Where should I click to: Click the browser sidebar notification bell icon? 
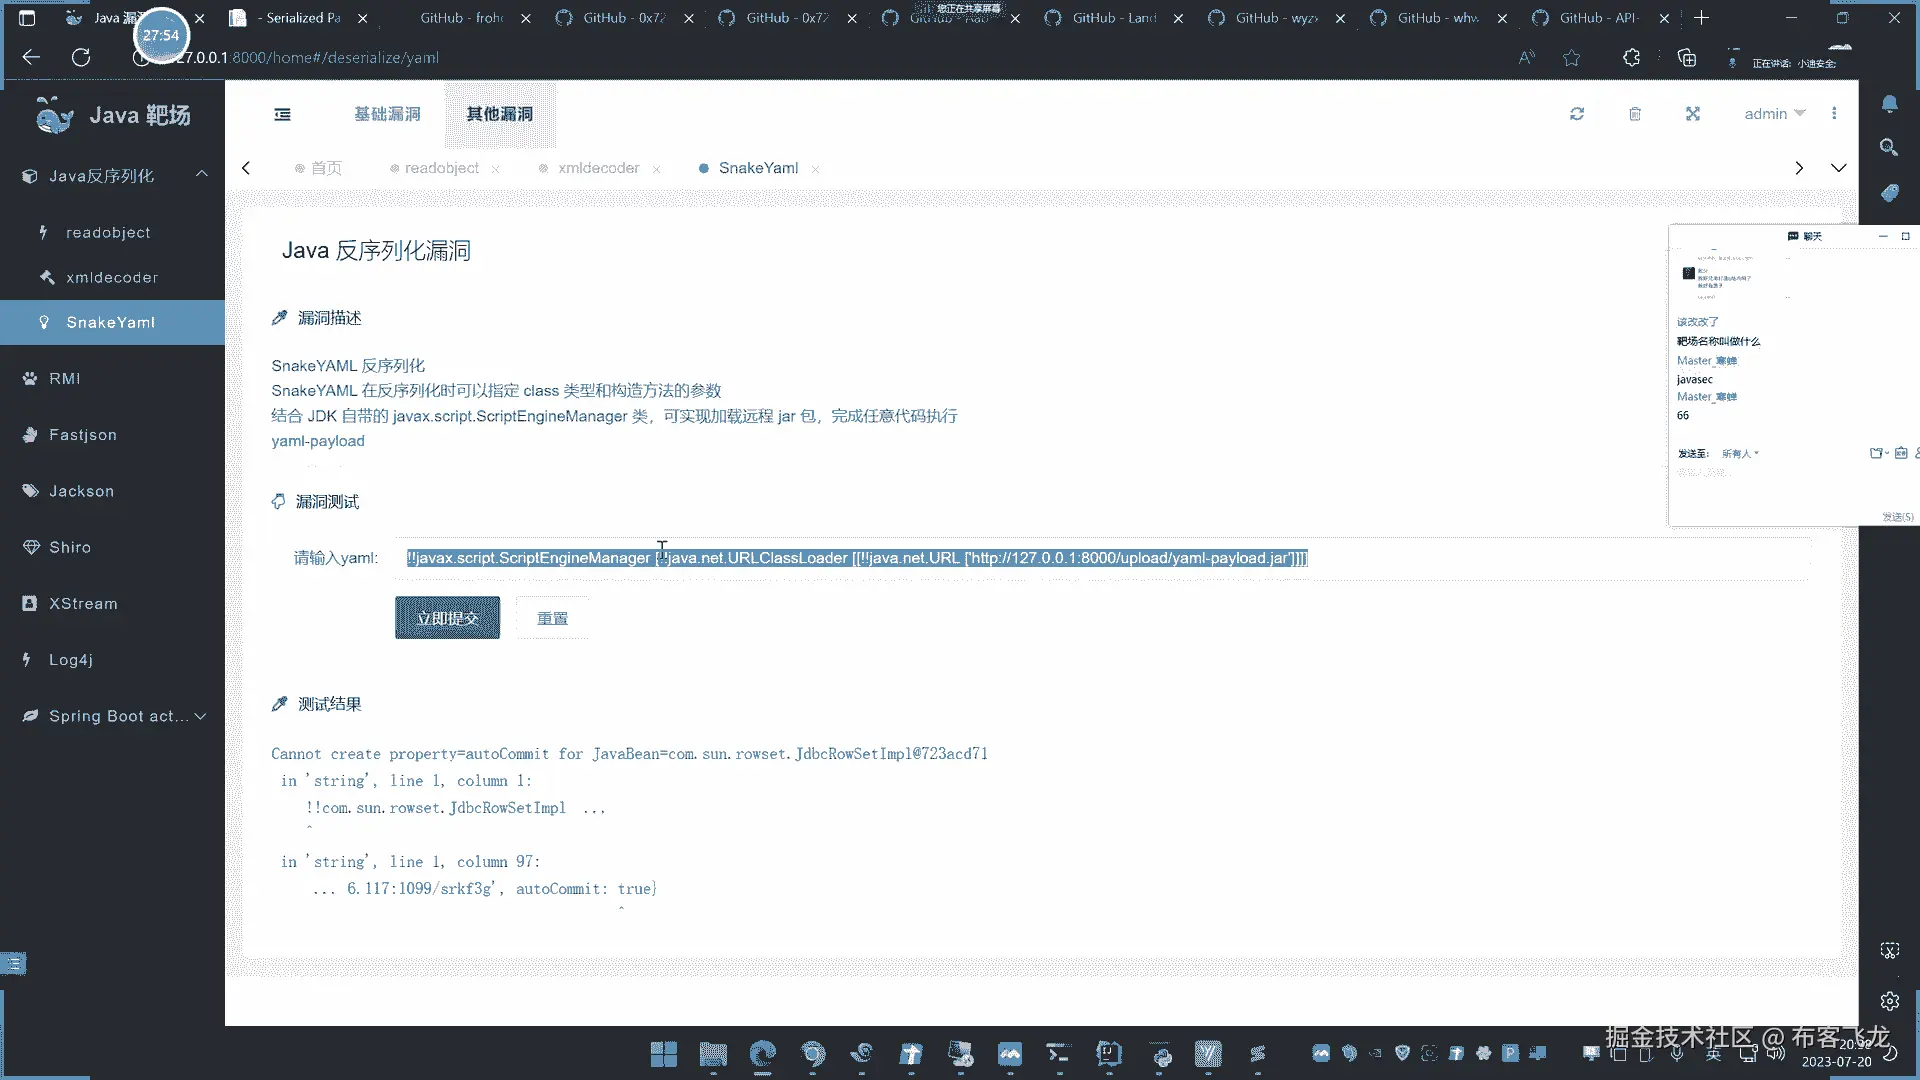1889,104
